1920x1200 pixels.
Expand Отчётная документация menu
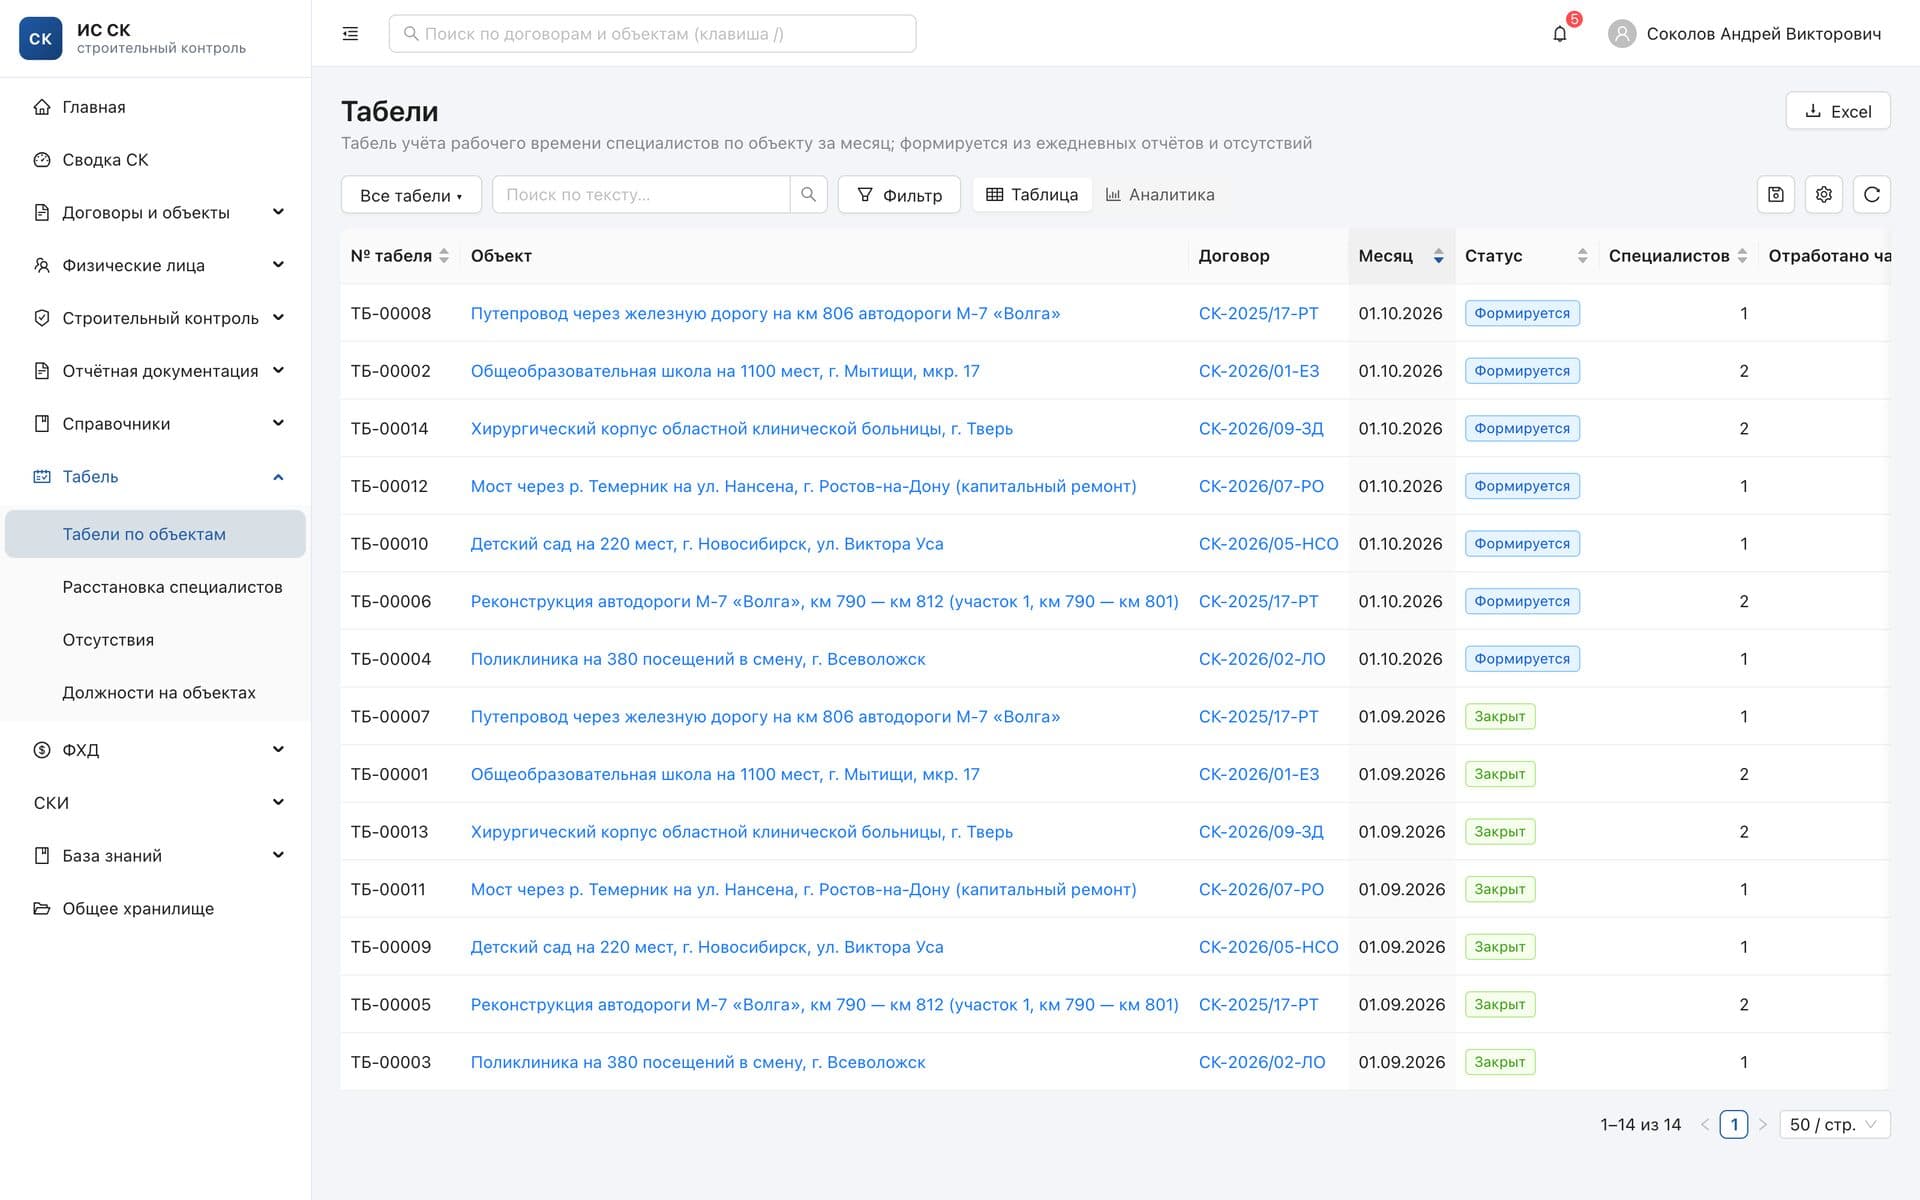click(x=155, y=371)
